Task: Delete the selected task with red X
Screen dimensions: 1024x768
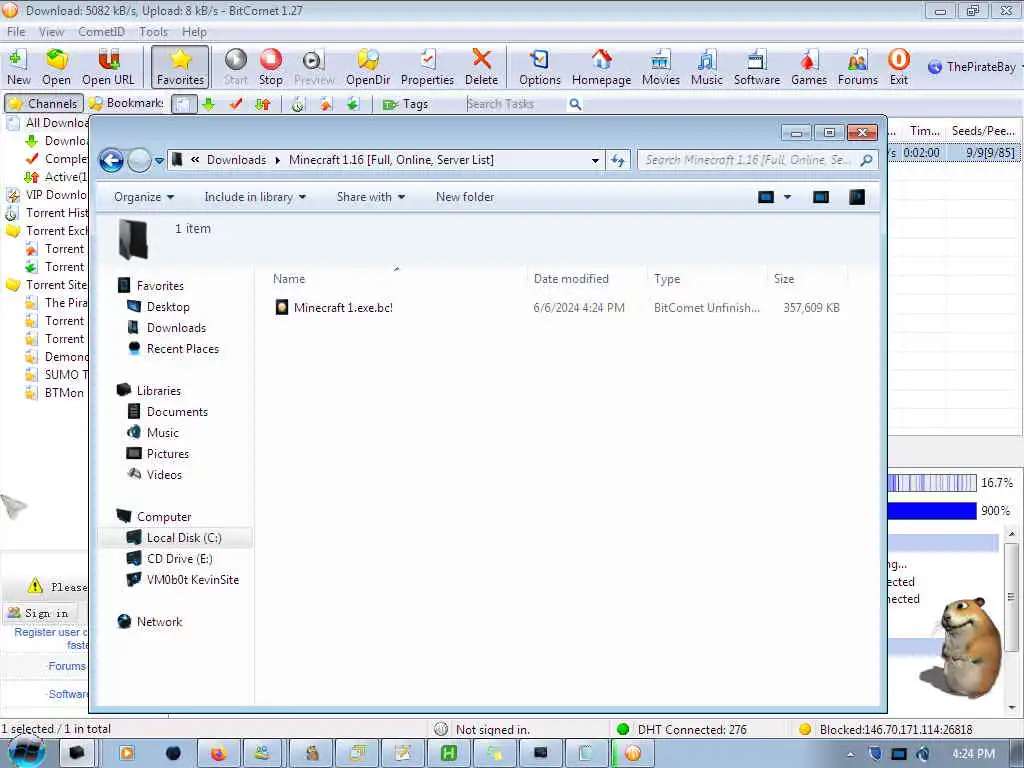Action: (481, 67)
